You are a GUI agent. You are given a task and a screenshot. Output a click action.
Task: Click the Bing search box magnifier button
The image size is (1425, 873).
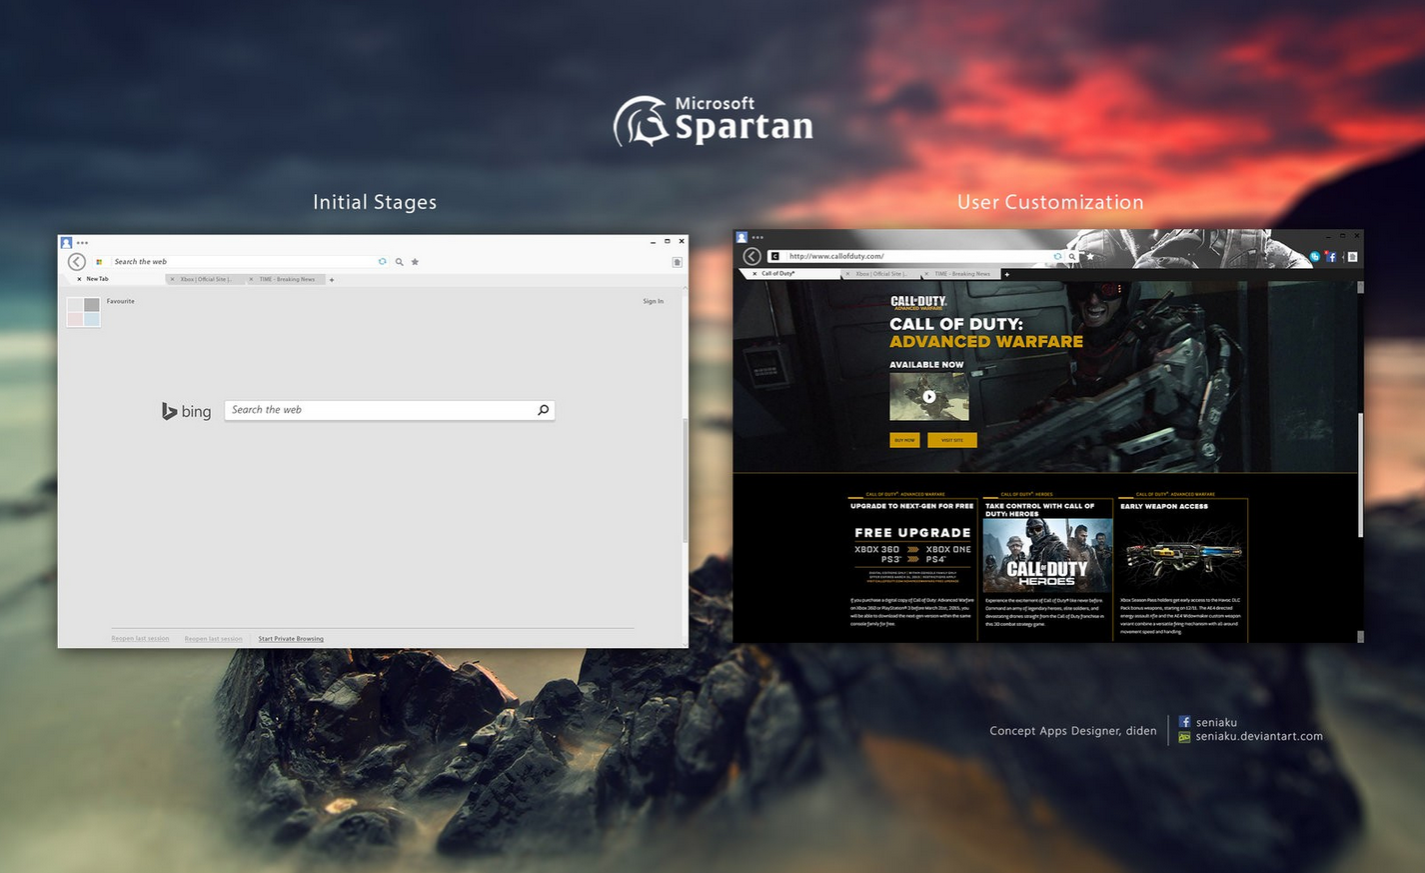point(543,410)
